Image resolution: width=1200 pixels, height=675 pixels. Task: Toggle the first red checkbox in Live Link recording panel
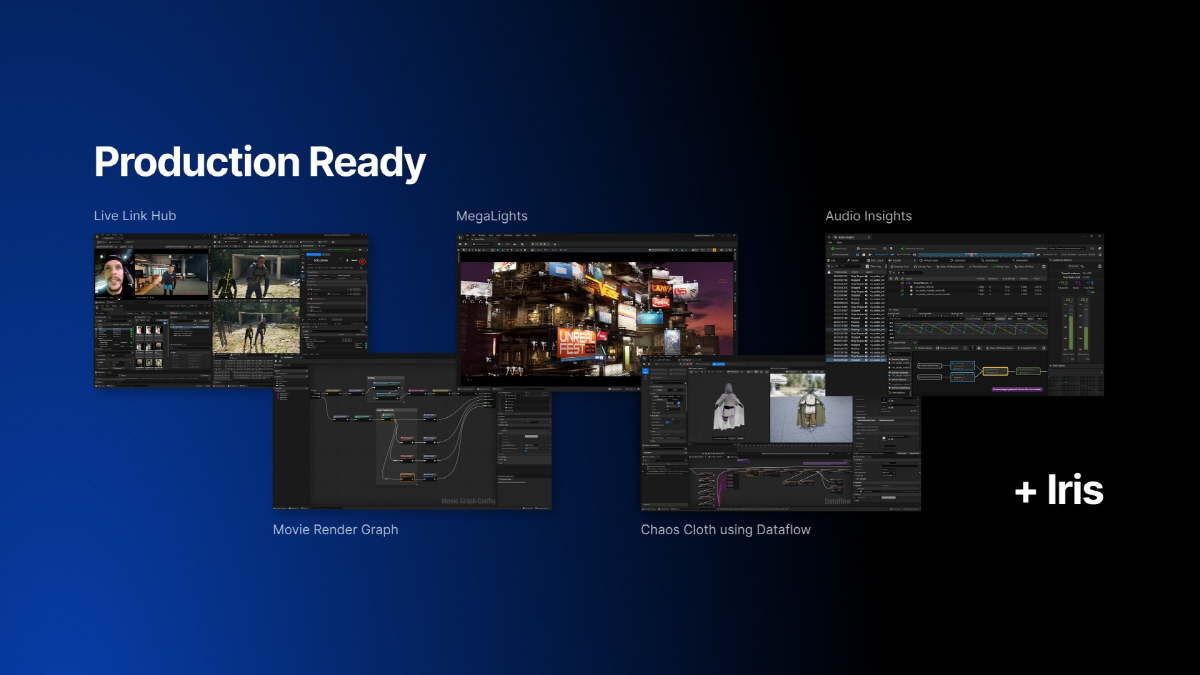tap(308, 289)
